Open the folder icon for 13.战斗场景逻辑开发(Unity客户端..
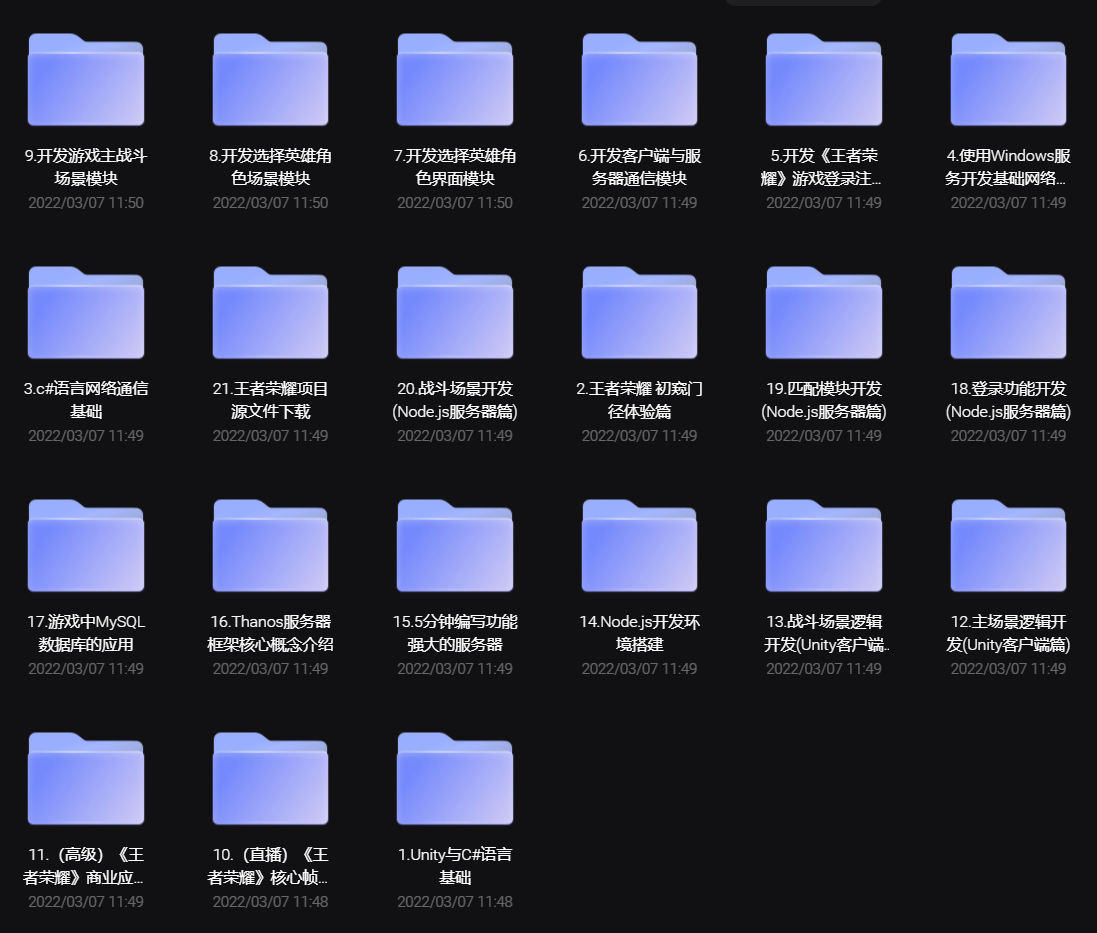Screen dimensions: 1097x933 coord(824,546)
